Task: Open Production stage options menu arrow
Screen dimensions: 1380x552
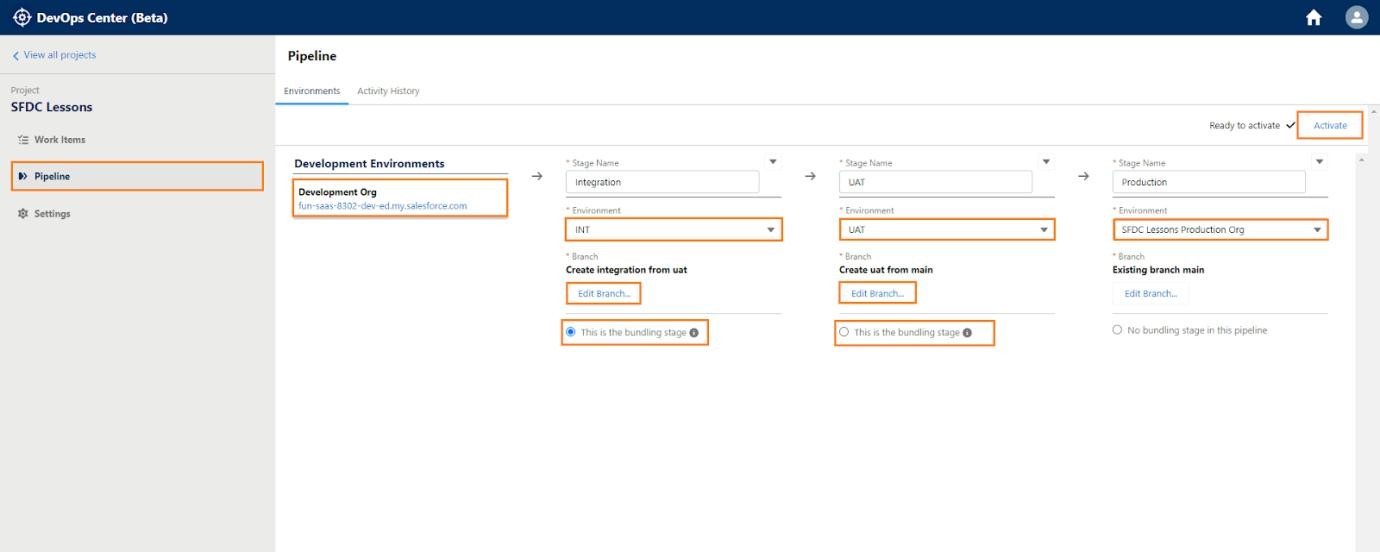Action: pos(1319,162)
